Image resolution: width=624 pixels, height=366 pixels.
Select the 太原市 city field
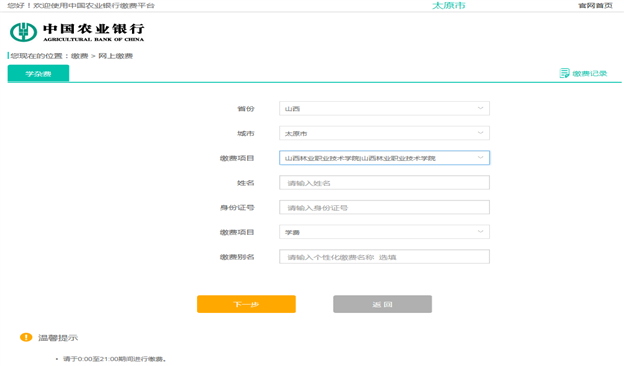pyautogui.click(x=384, y=133)
